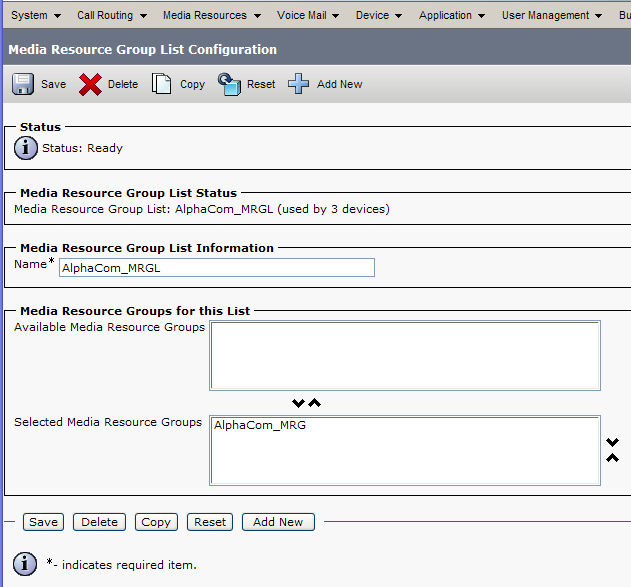The image size is (631, 587).
Task: Open the System menu
Action: click(35, 15)
